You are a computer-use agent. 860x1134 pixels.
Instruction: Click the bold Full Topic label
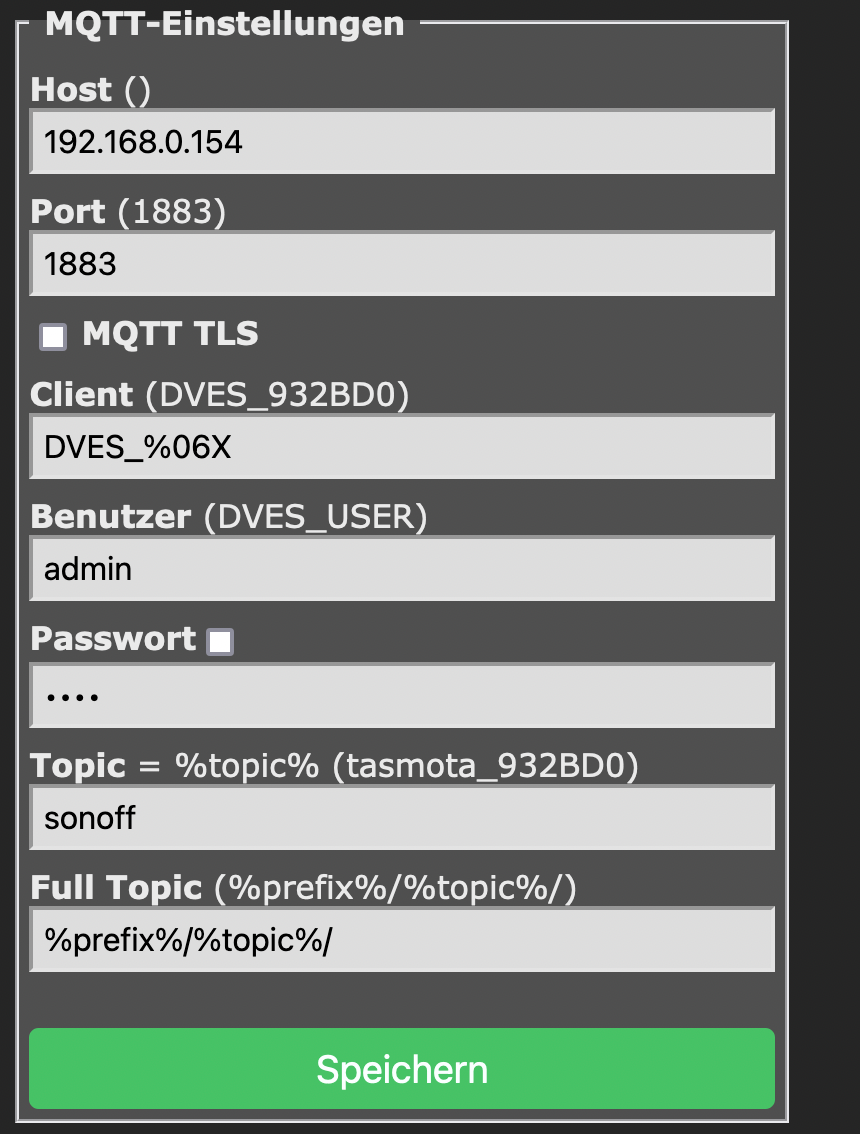click(x=116, y=888)
